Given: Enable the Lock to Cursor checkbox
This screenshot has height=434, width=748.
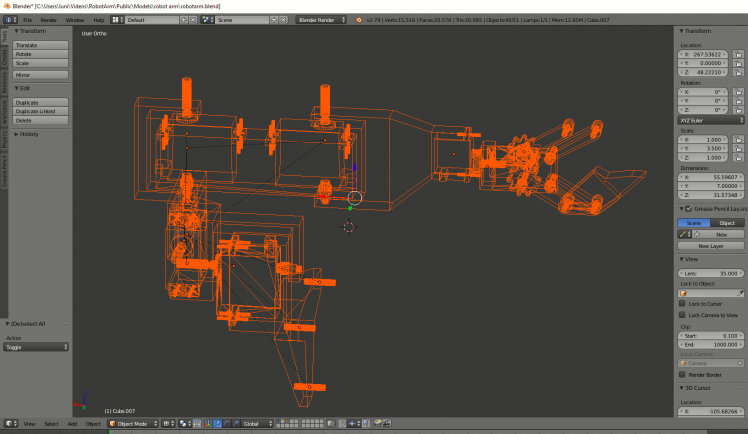Looking at the screenshot, I should pos(682,304).
